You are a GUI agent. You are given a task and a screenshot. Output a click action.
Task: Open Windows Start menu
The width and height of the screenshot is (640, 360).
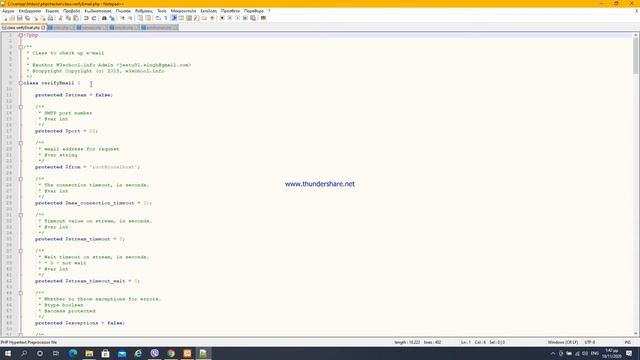8,353
